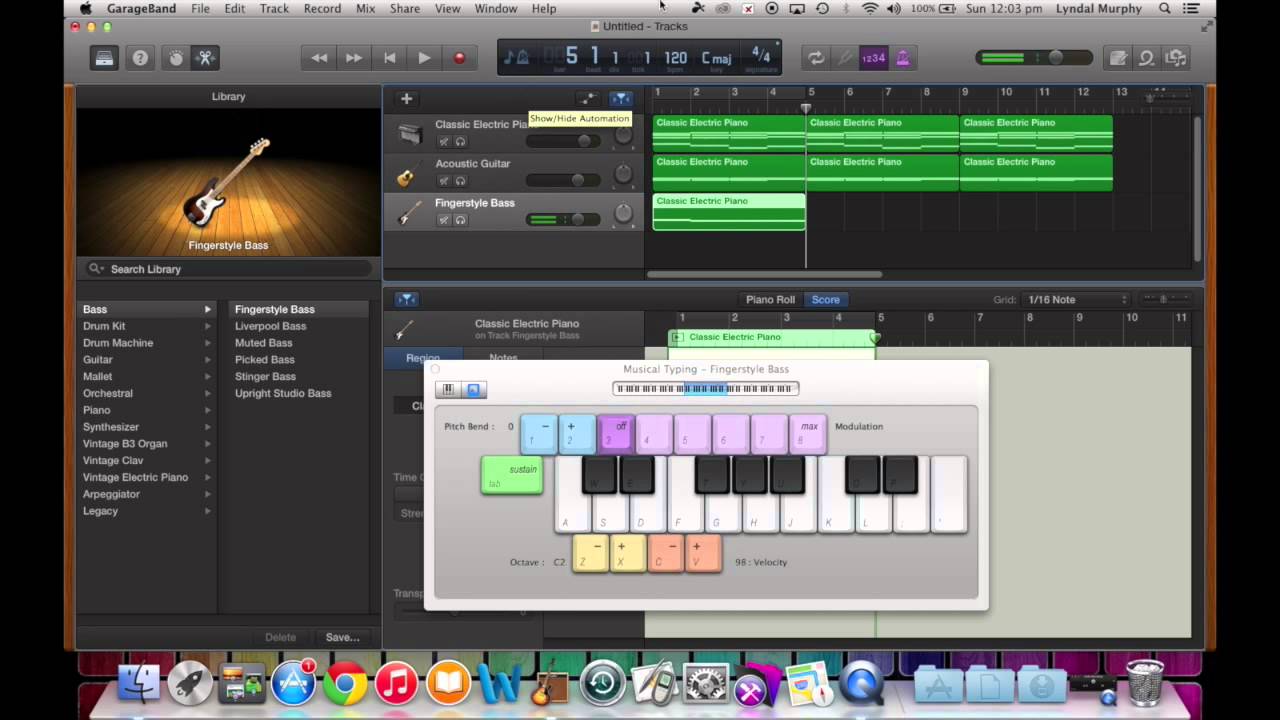
Task: Toggle the purple metronome button
Action: pyautogui.click(x=903, y=58)
